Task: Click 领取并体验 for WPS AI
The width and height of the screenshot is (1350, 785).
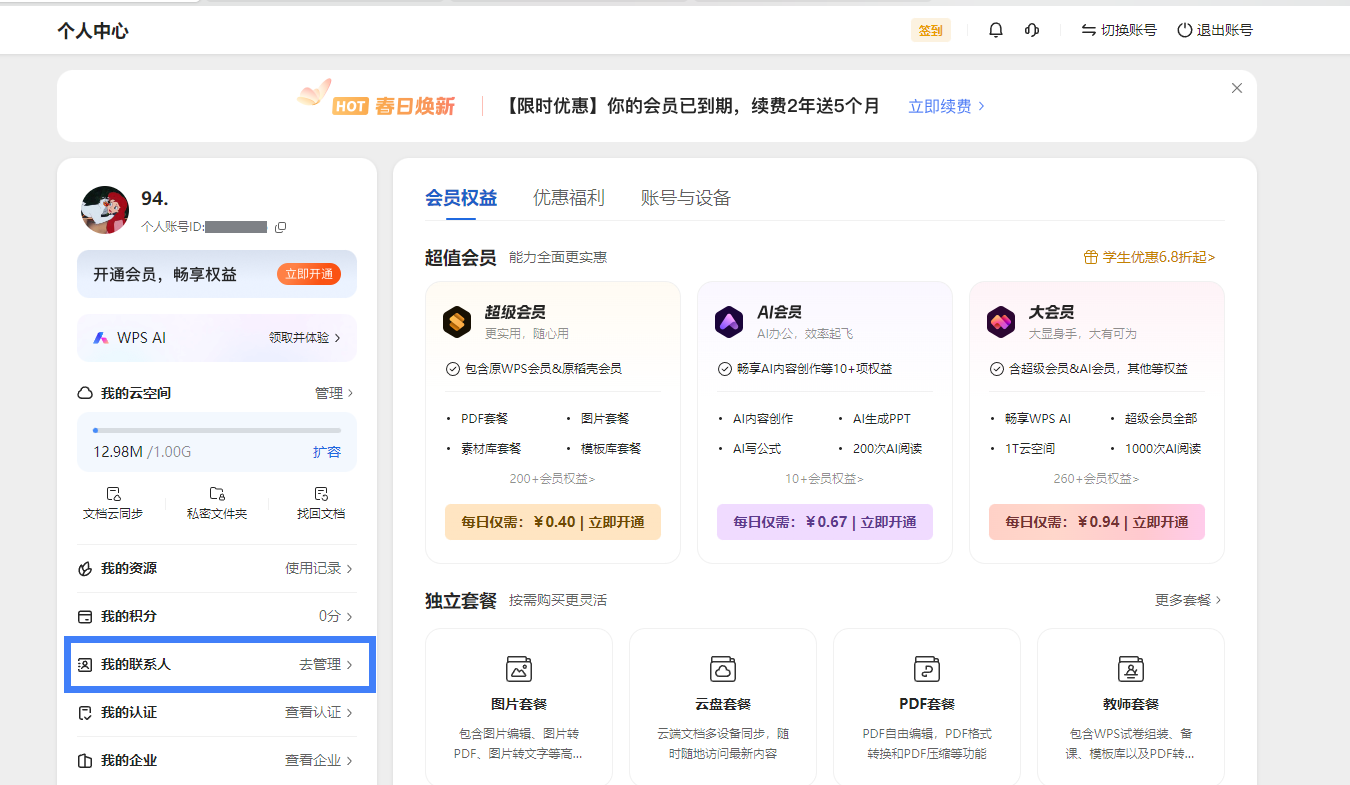Action: 305,338
